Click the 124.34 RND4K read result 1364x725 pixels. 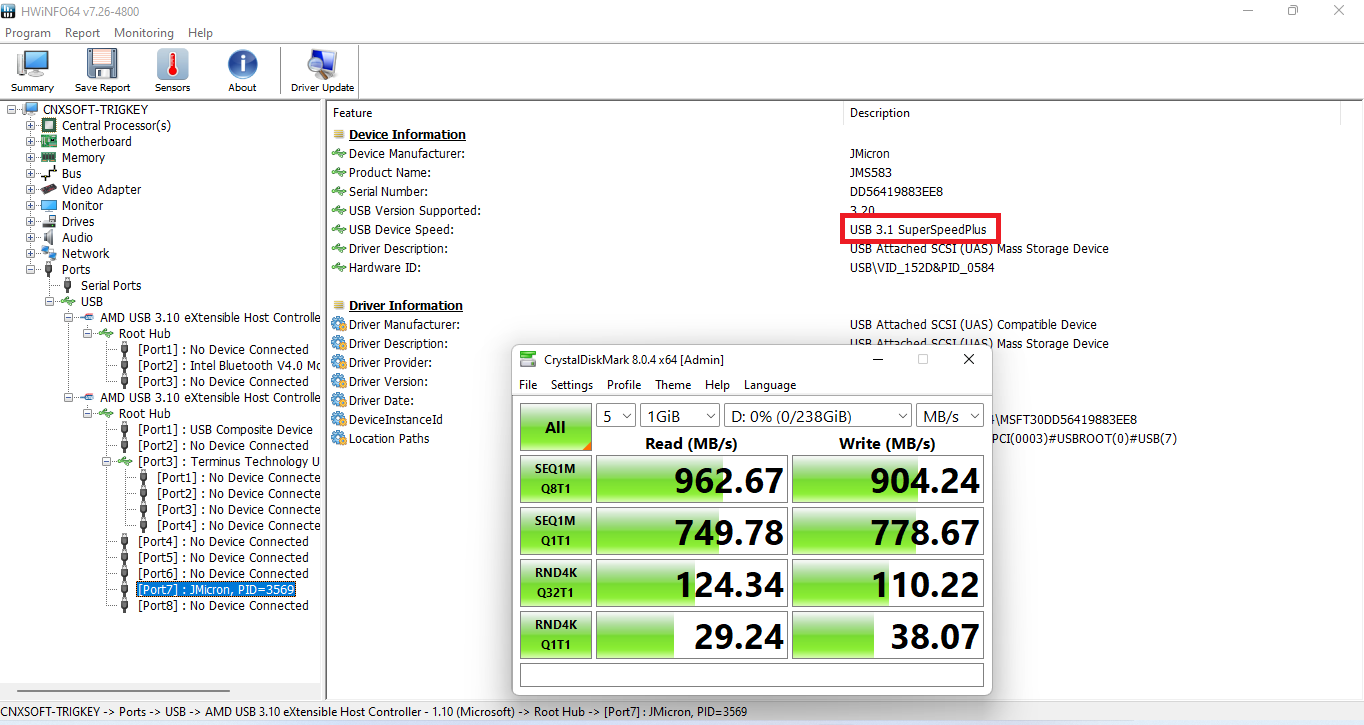(692, 584)
